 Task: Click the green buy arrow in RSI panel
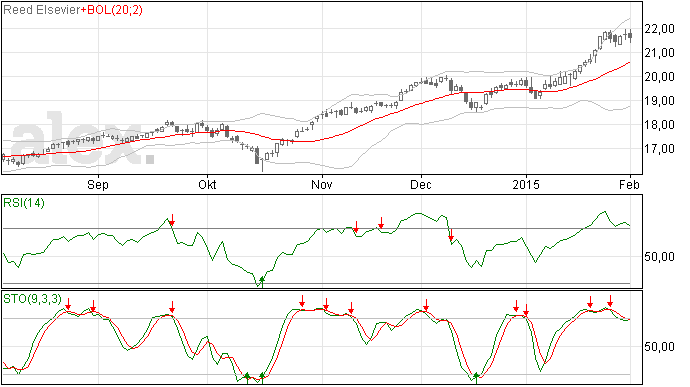[x=262, y=282]
